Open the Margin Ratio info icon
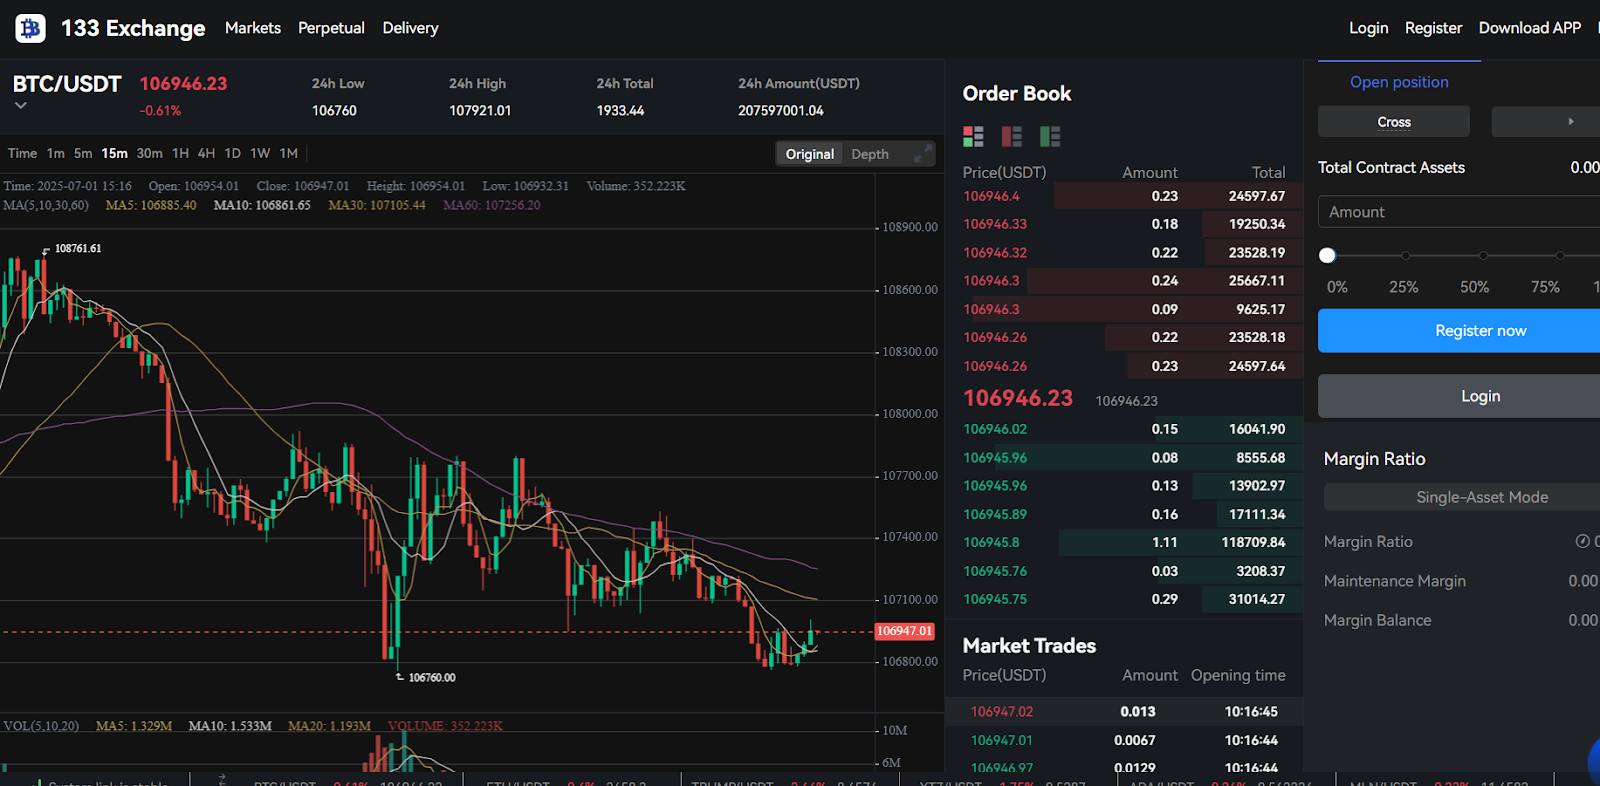The height and width of the screenshot is (786, 1600). pyautogui.click(x=1582, y=541)
